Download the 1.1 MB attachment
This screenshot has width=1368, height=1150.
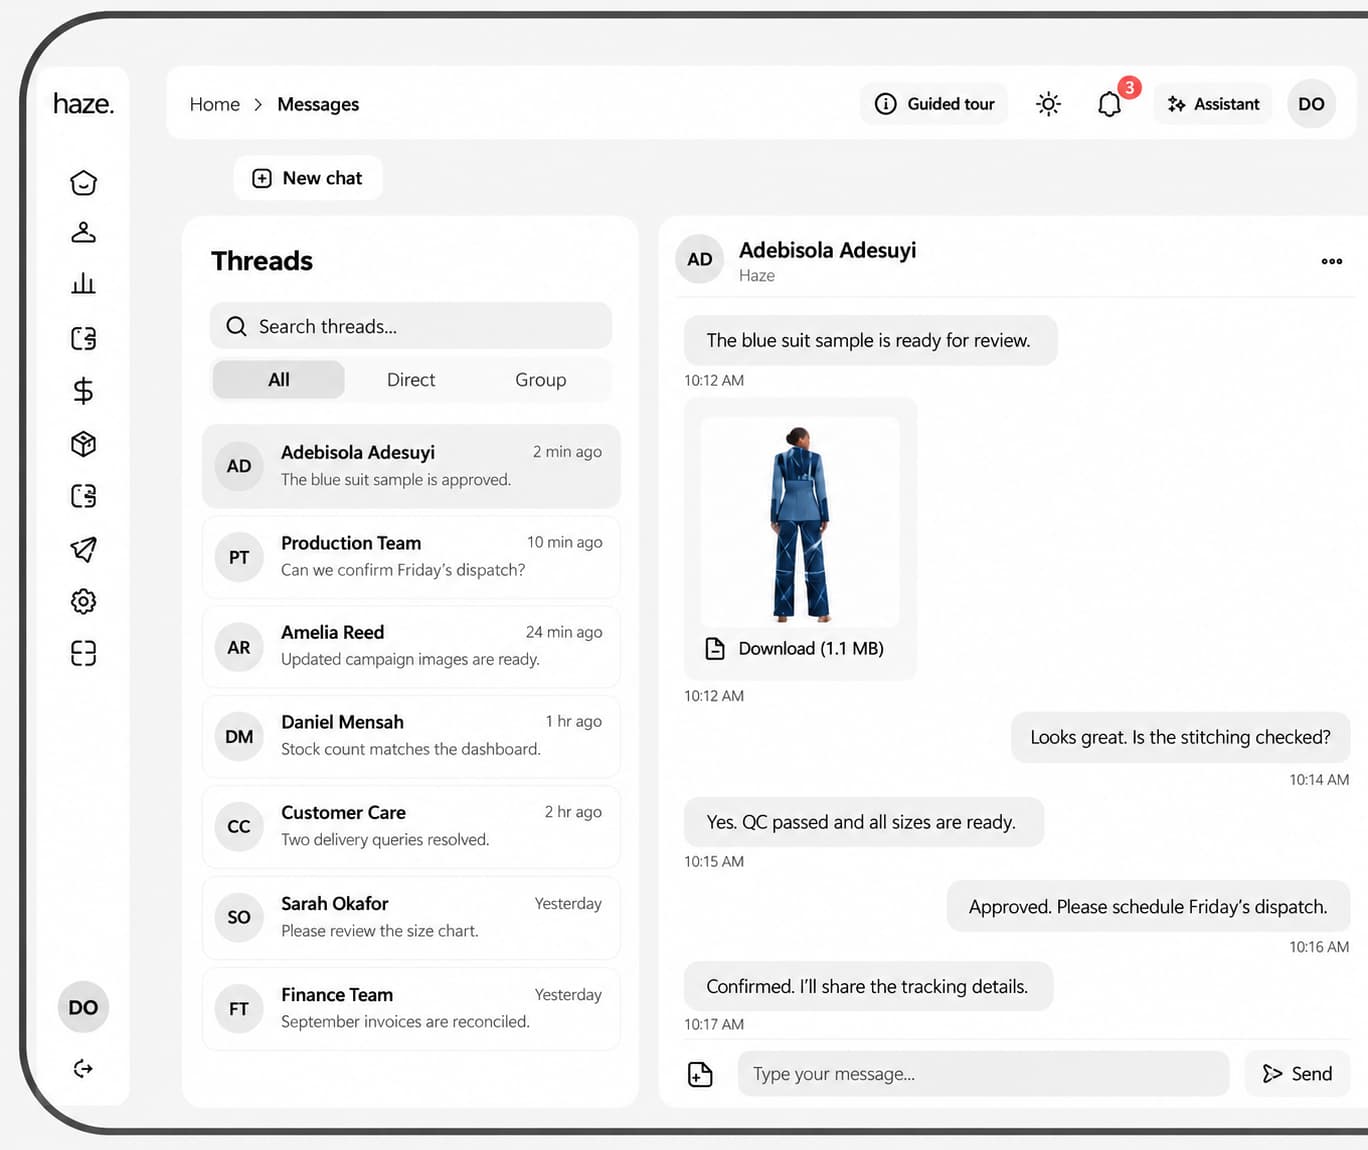tap(796, 648)
